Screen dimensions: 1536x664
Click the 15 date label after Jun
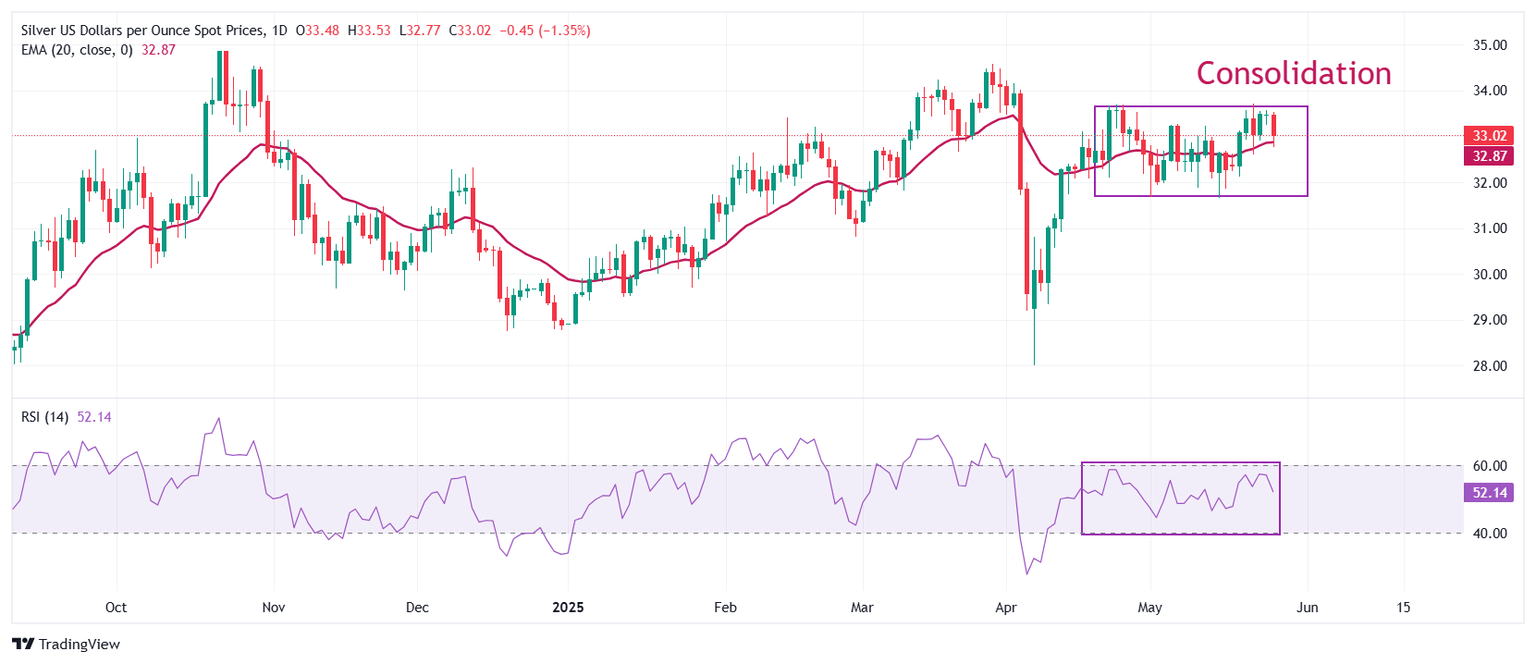1402,607
